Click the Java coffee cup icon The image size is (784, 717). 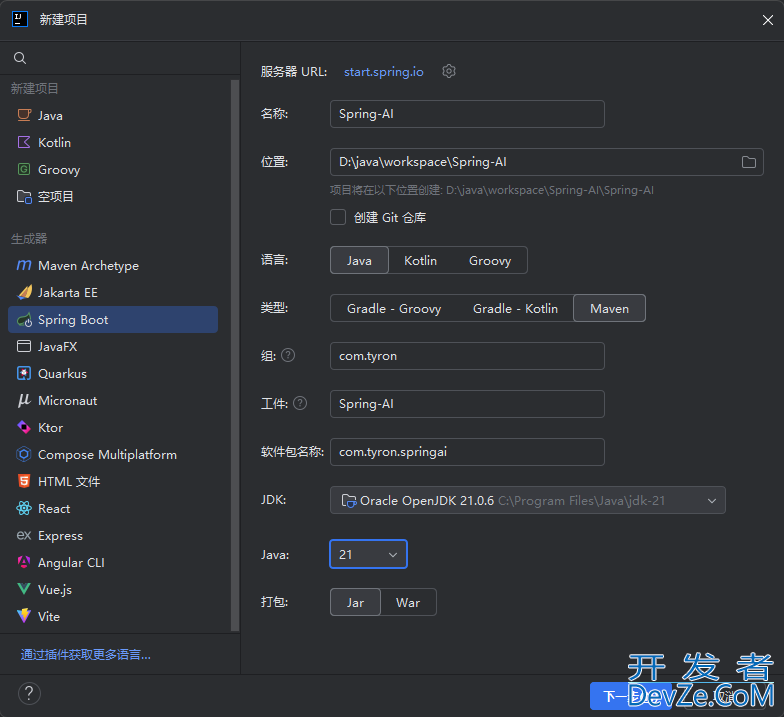[24, 115]
